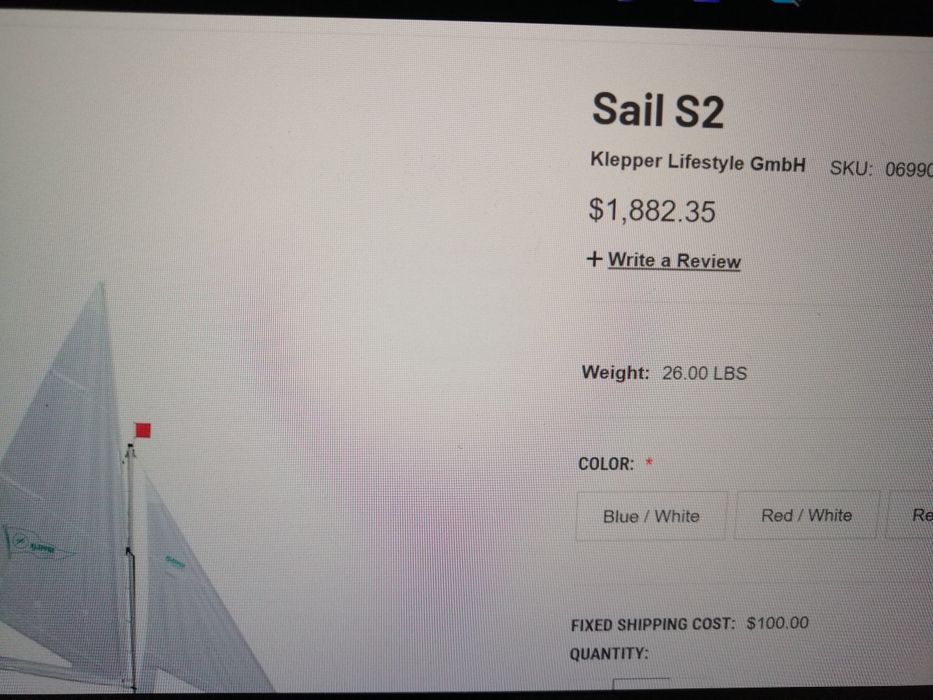Click the red required asterisk near COLOR
The width and height of the screenshot is (933, 700).
click(649, 462)
